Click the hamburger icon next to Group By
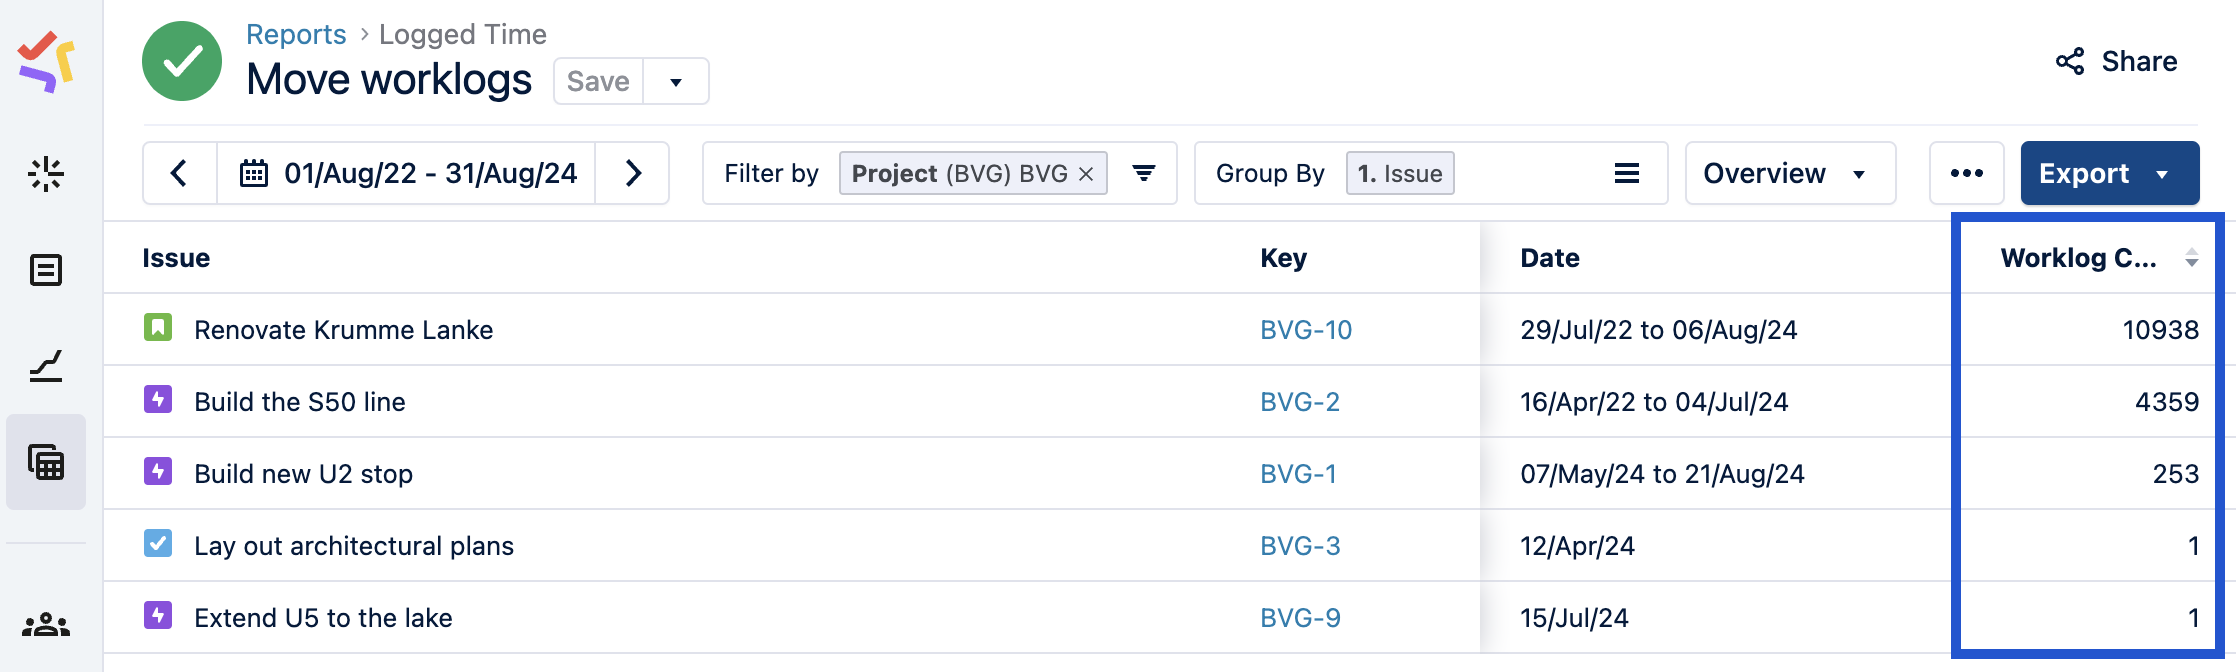2236x672 pixels. 1627,172
